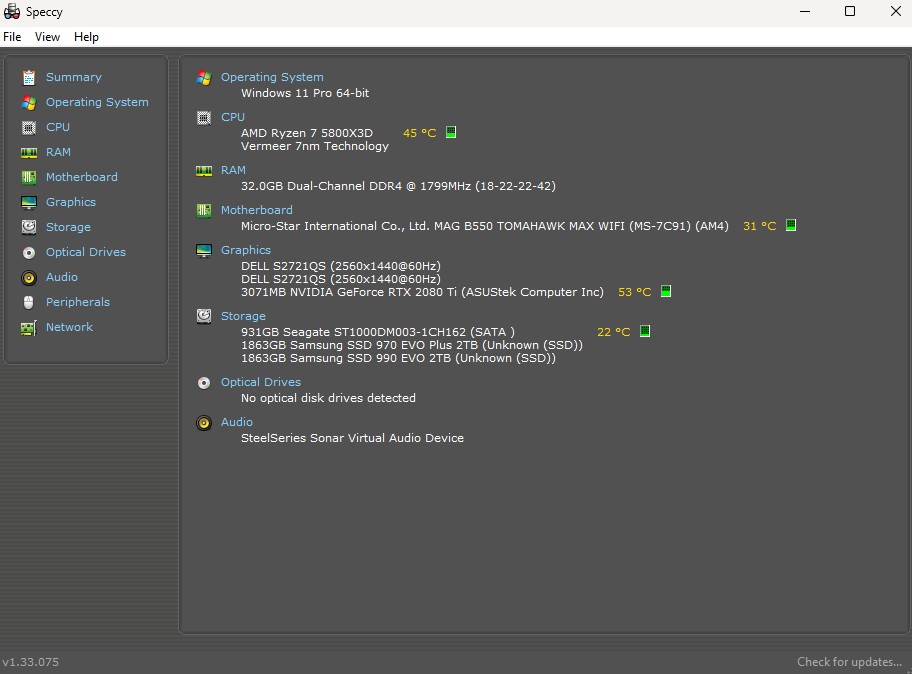Click the Network card icon in sidebar

(x=29, y=327)
